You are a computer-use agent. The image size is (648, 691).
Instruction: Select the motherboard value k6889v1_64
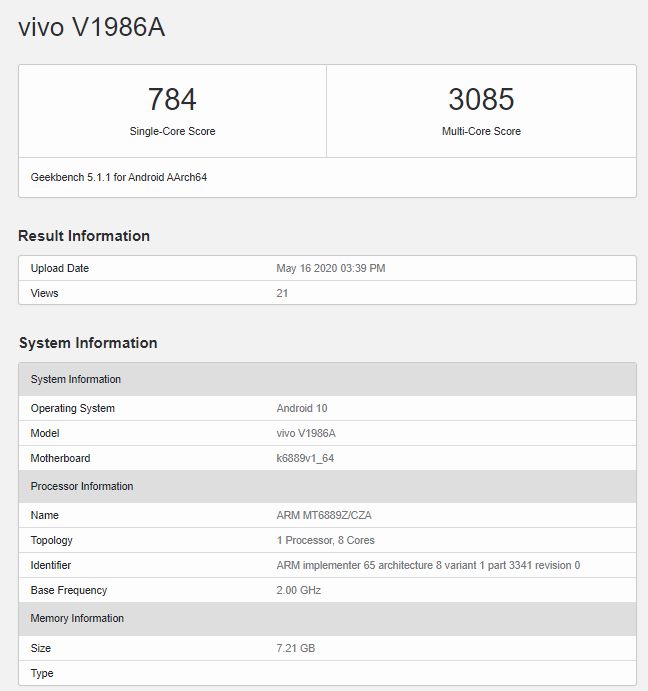pyautogui.click(x=307, y=458)
